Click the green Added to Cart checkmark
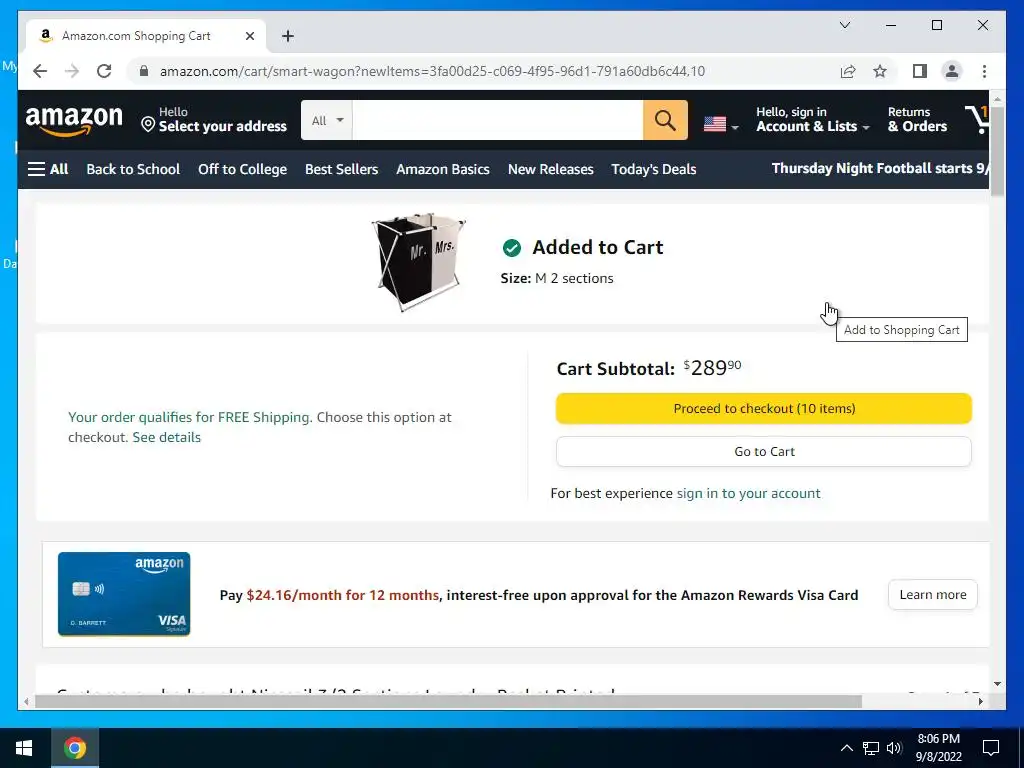Image resolution: width=1024 pixels, height=768 pixels. [x=512, y=248]
